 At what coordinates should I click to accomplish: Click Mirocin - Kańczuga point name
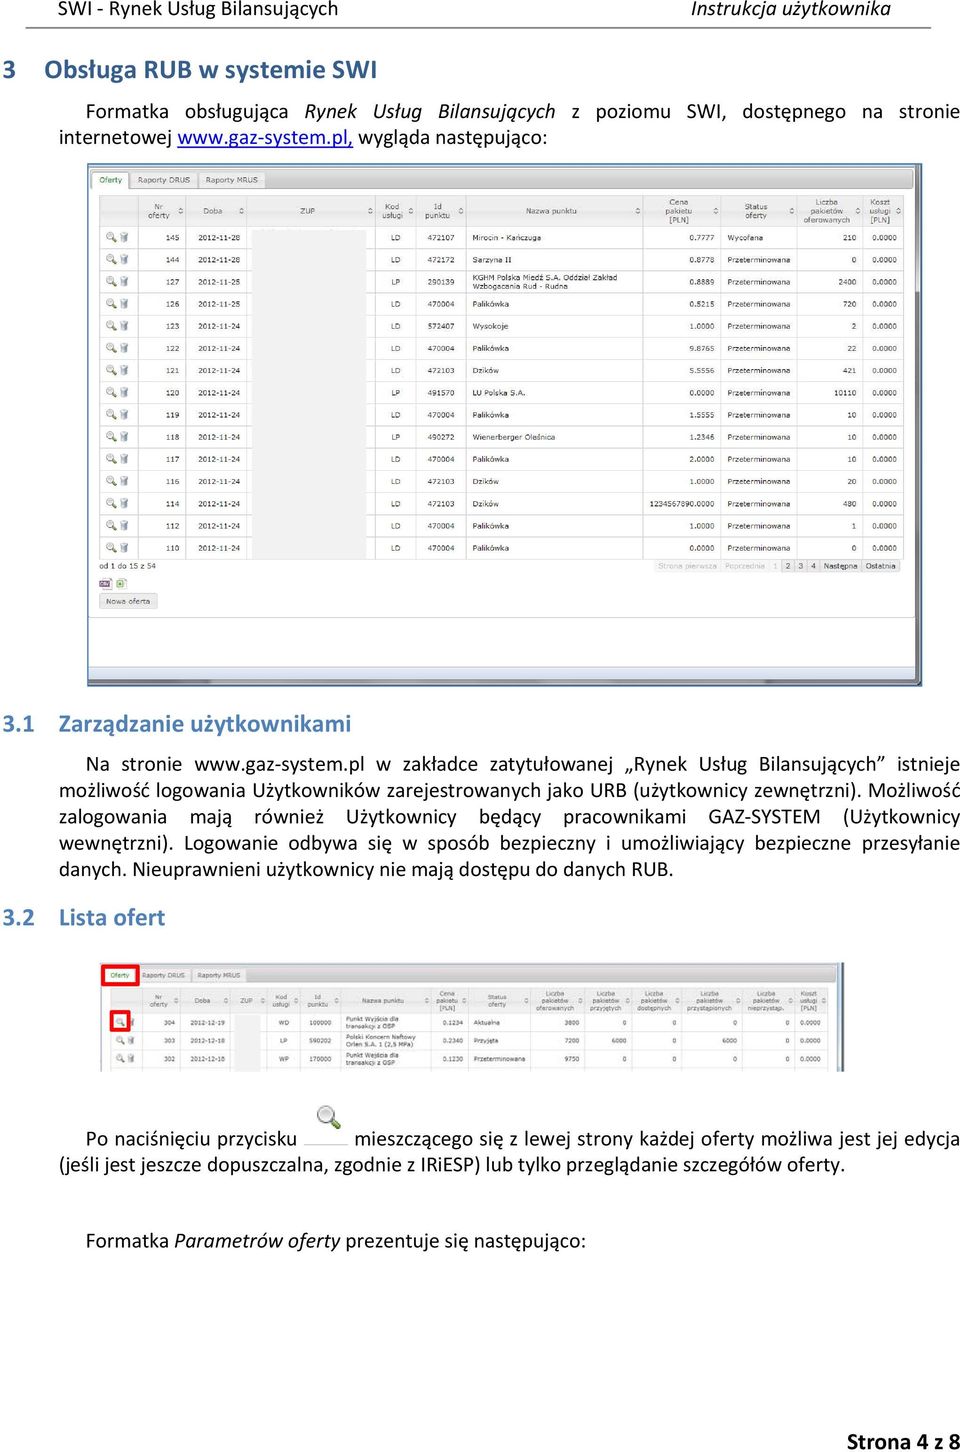tap(506, 238)
